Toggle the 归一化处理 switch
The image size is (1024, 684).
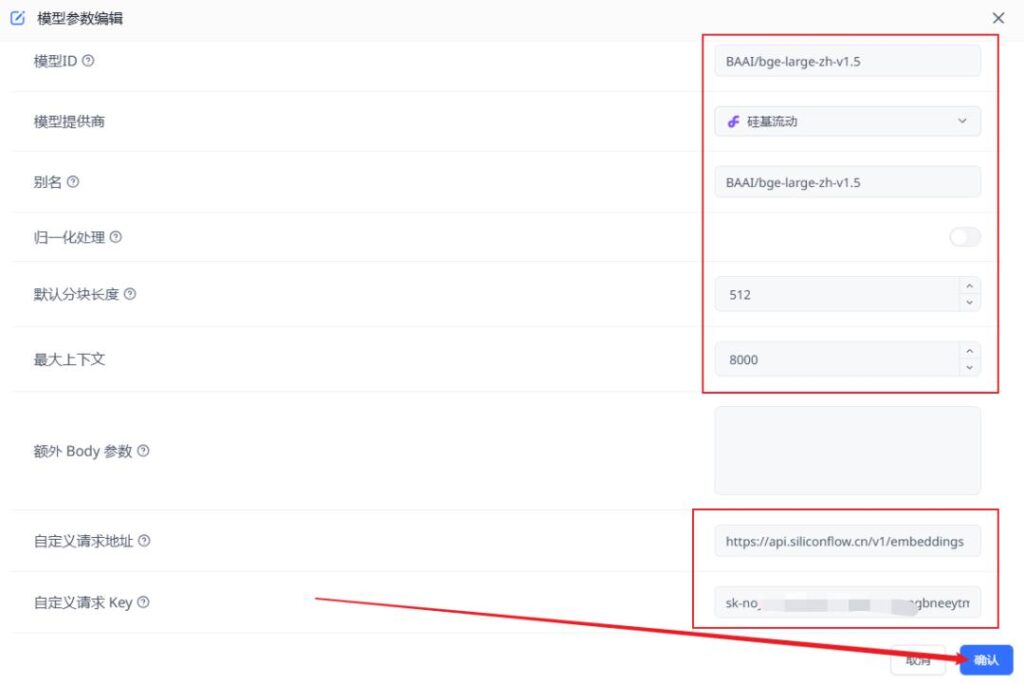click(964, 237)
